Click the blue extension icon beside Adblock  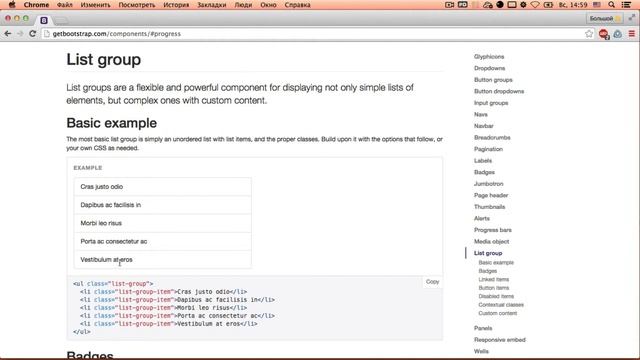click(618, 34)
